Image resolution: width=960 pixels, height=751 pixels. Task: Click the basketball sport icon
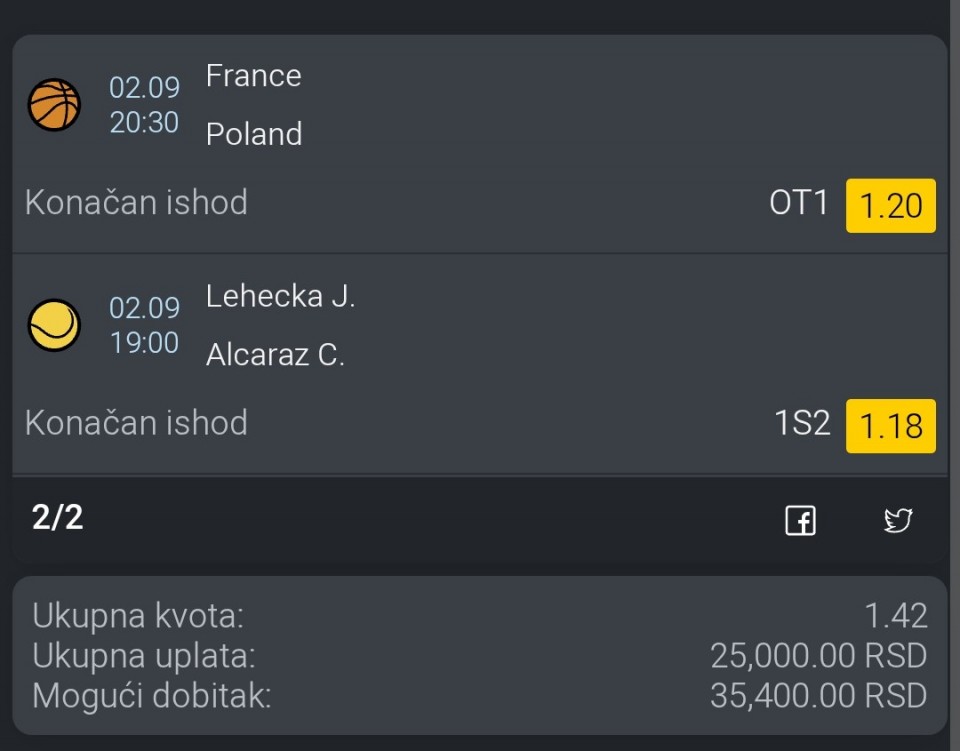tap(54, 105)
